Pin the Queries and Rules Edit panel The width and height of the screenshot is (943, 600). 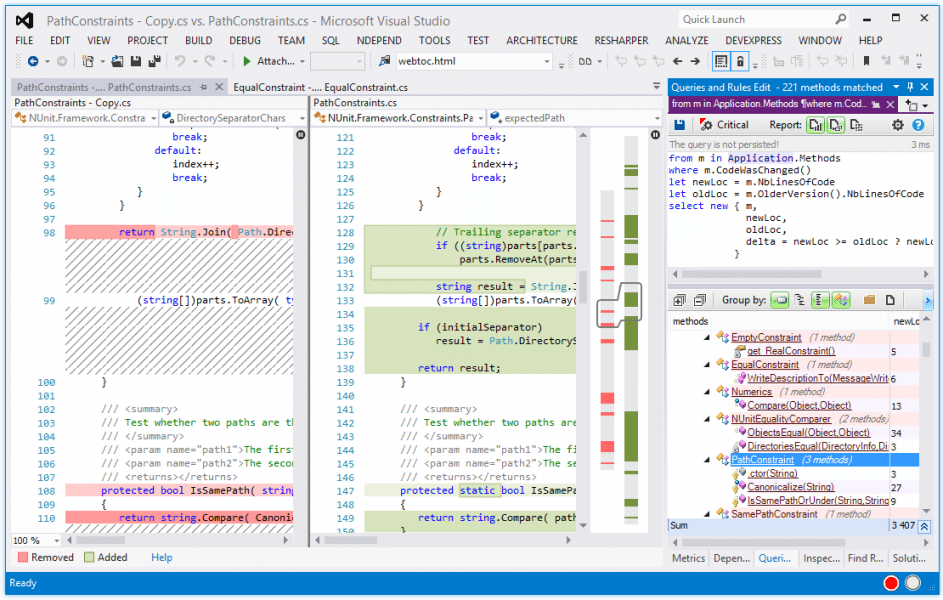(911, 87)
